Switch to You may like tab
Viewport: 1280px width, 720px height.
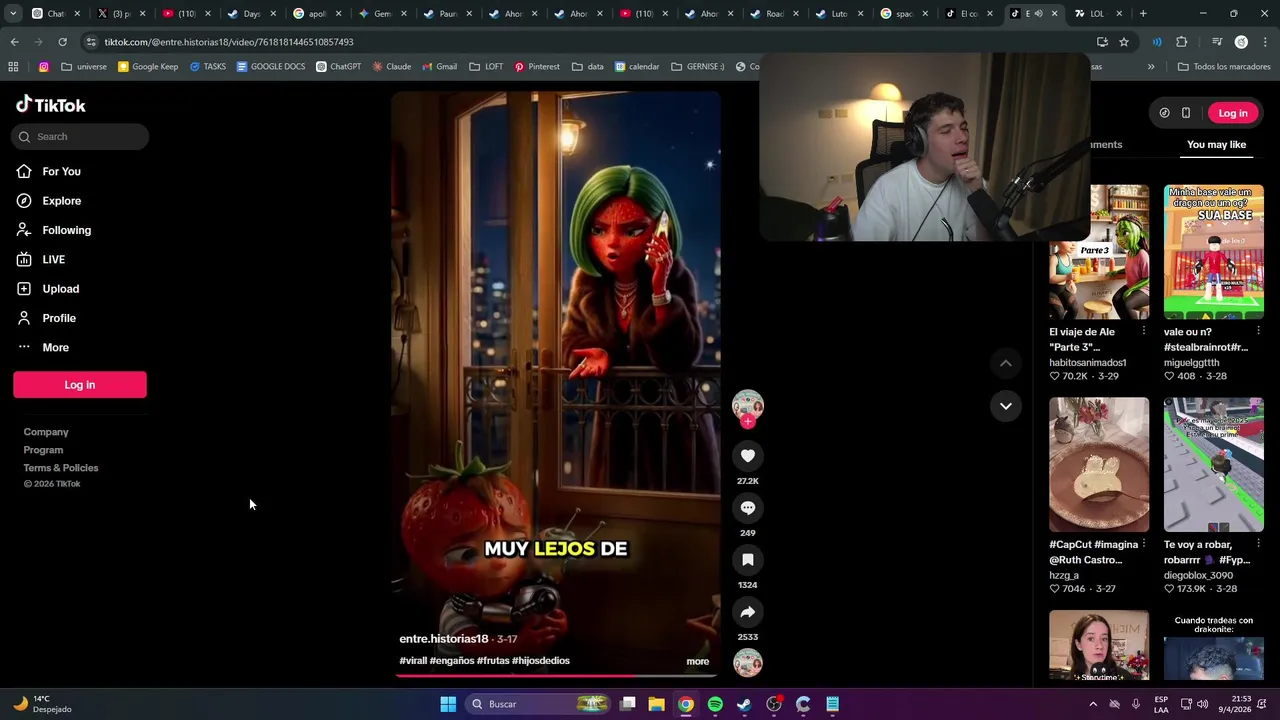click(1216, 145)
